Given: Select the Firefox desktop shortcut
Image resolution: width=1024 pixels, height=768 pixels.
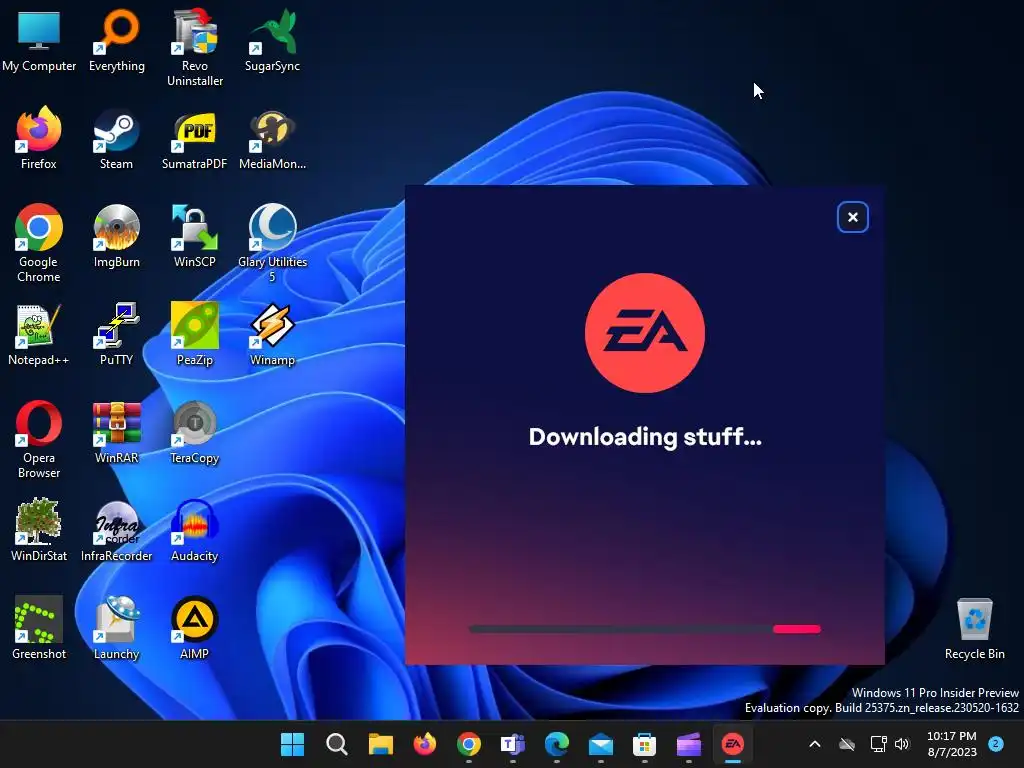Looking at the screenshot, I should pos(39,138).
